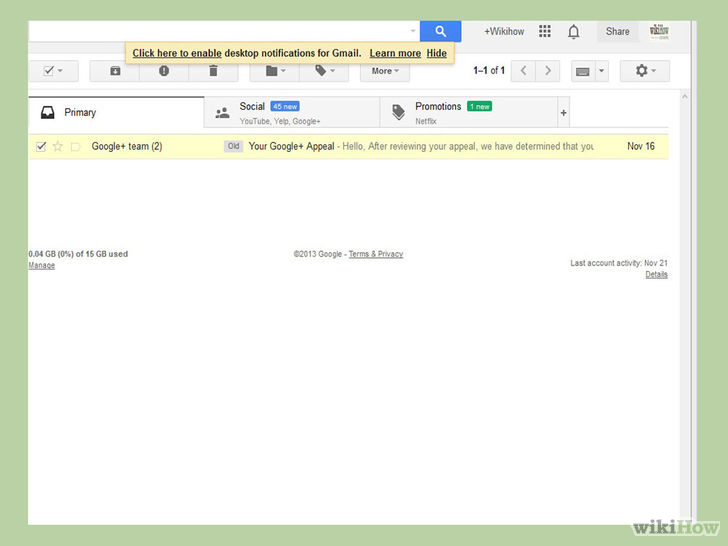Open the settings gear menu
The width and height of the screenshot is (728, 546).
click(x=645, y=71)
